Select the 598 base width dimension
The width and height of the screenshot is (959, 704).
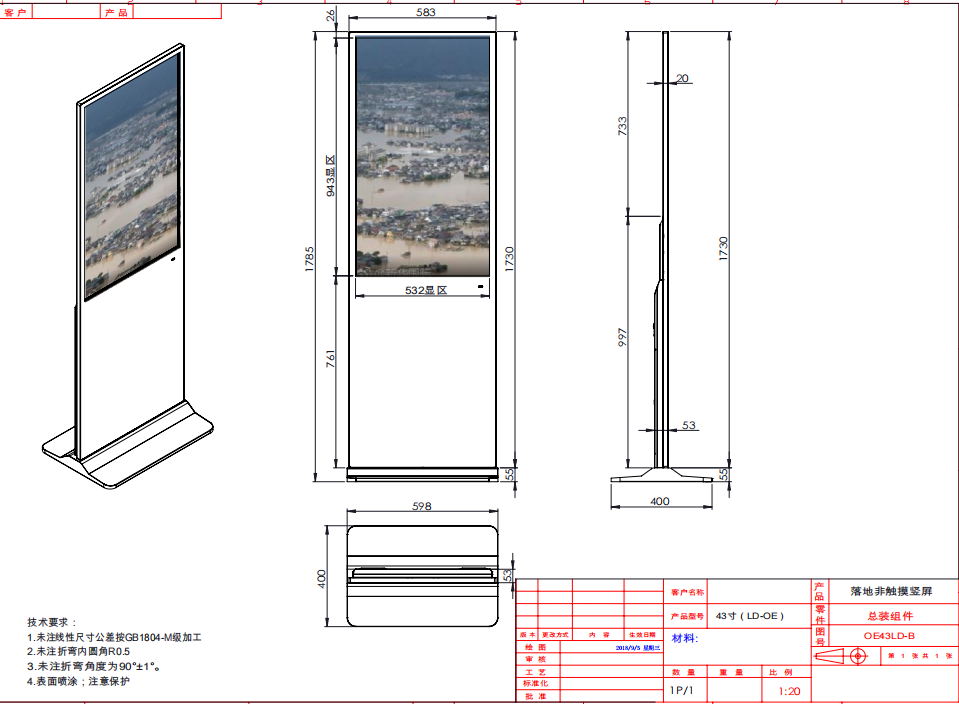pos(422,507)
